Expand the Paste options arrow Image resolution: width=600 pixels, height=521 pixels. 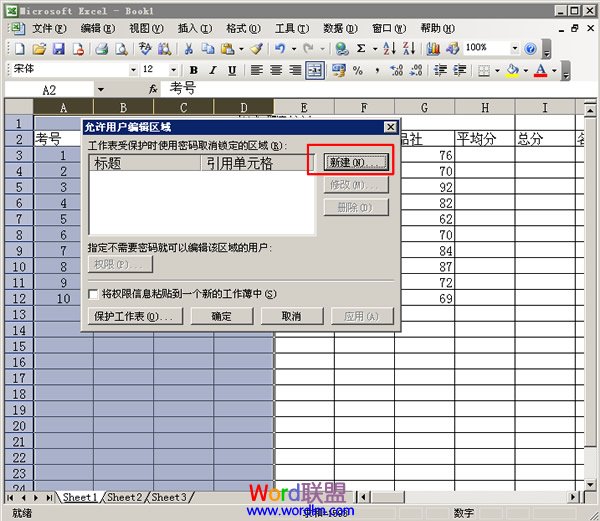241,49
